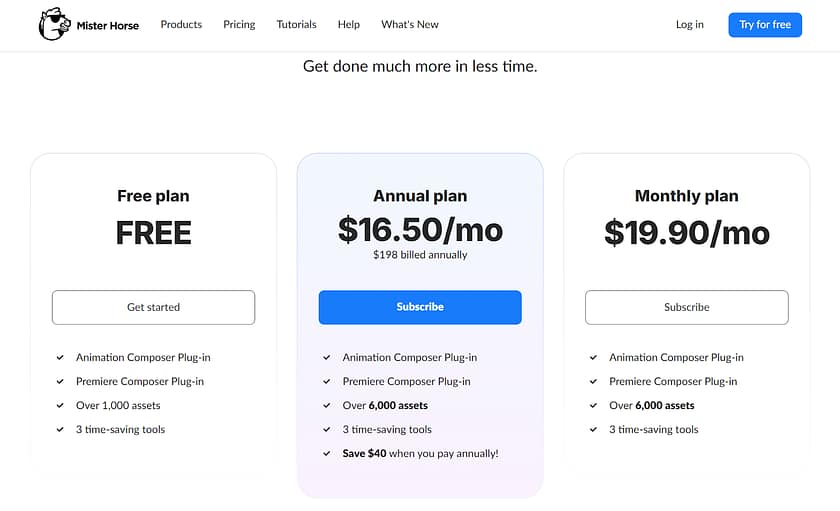Open the Help page
The height and width of the screenshot is (511, 840).
click(349, 25)
